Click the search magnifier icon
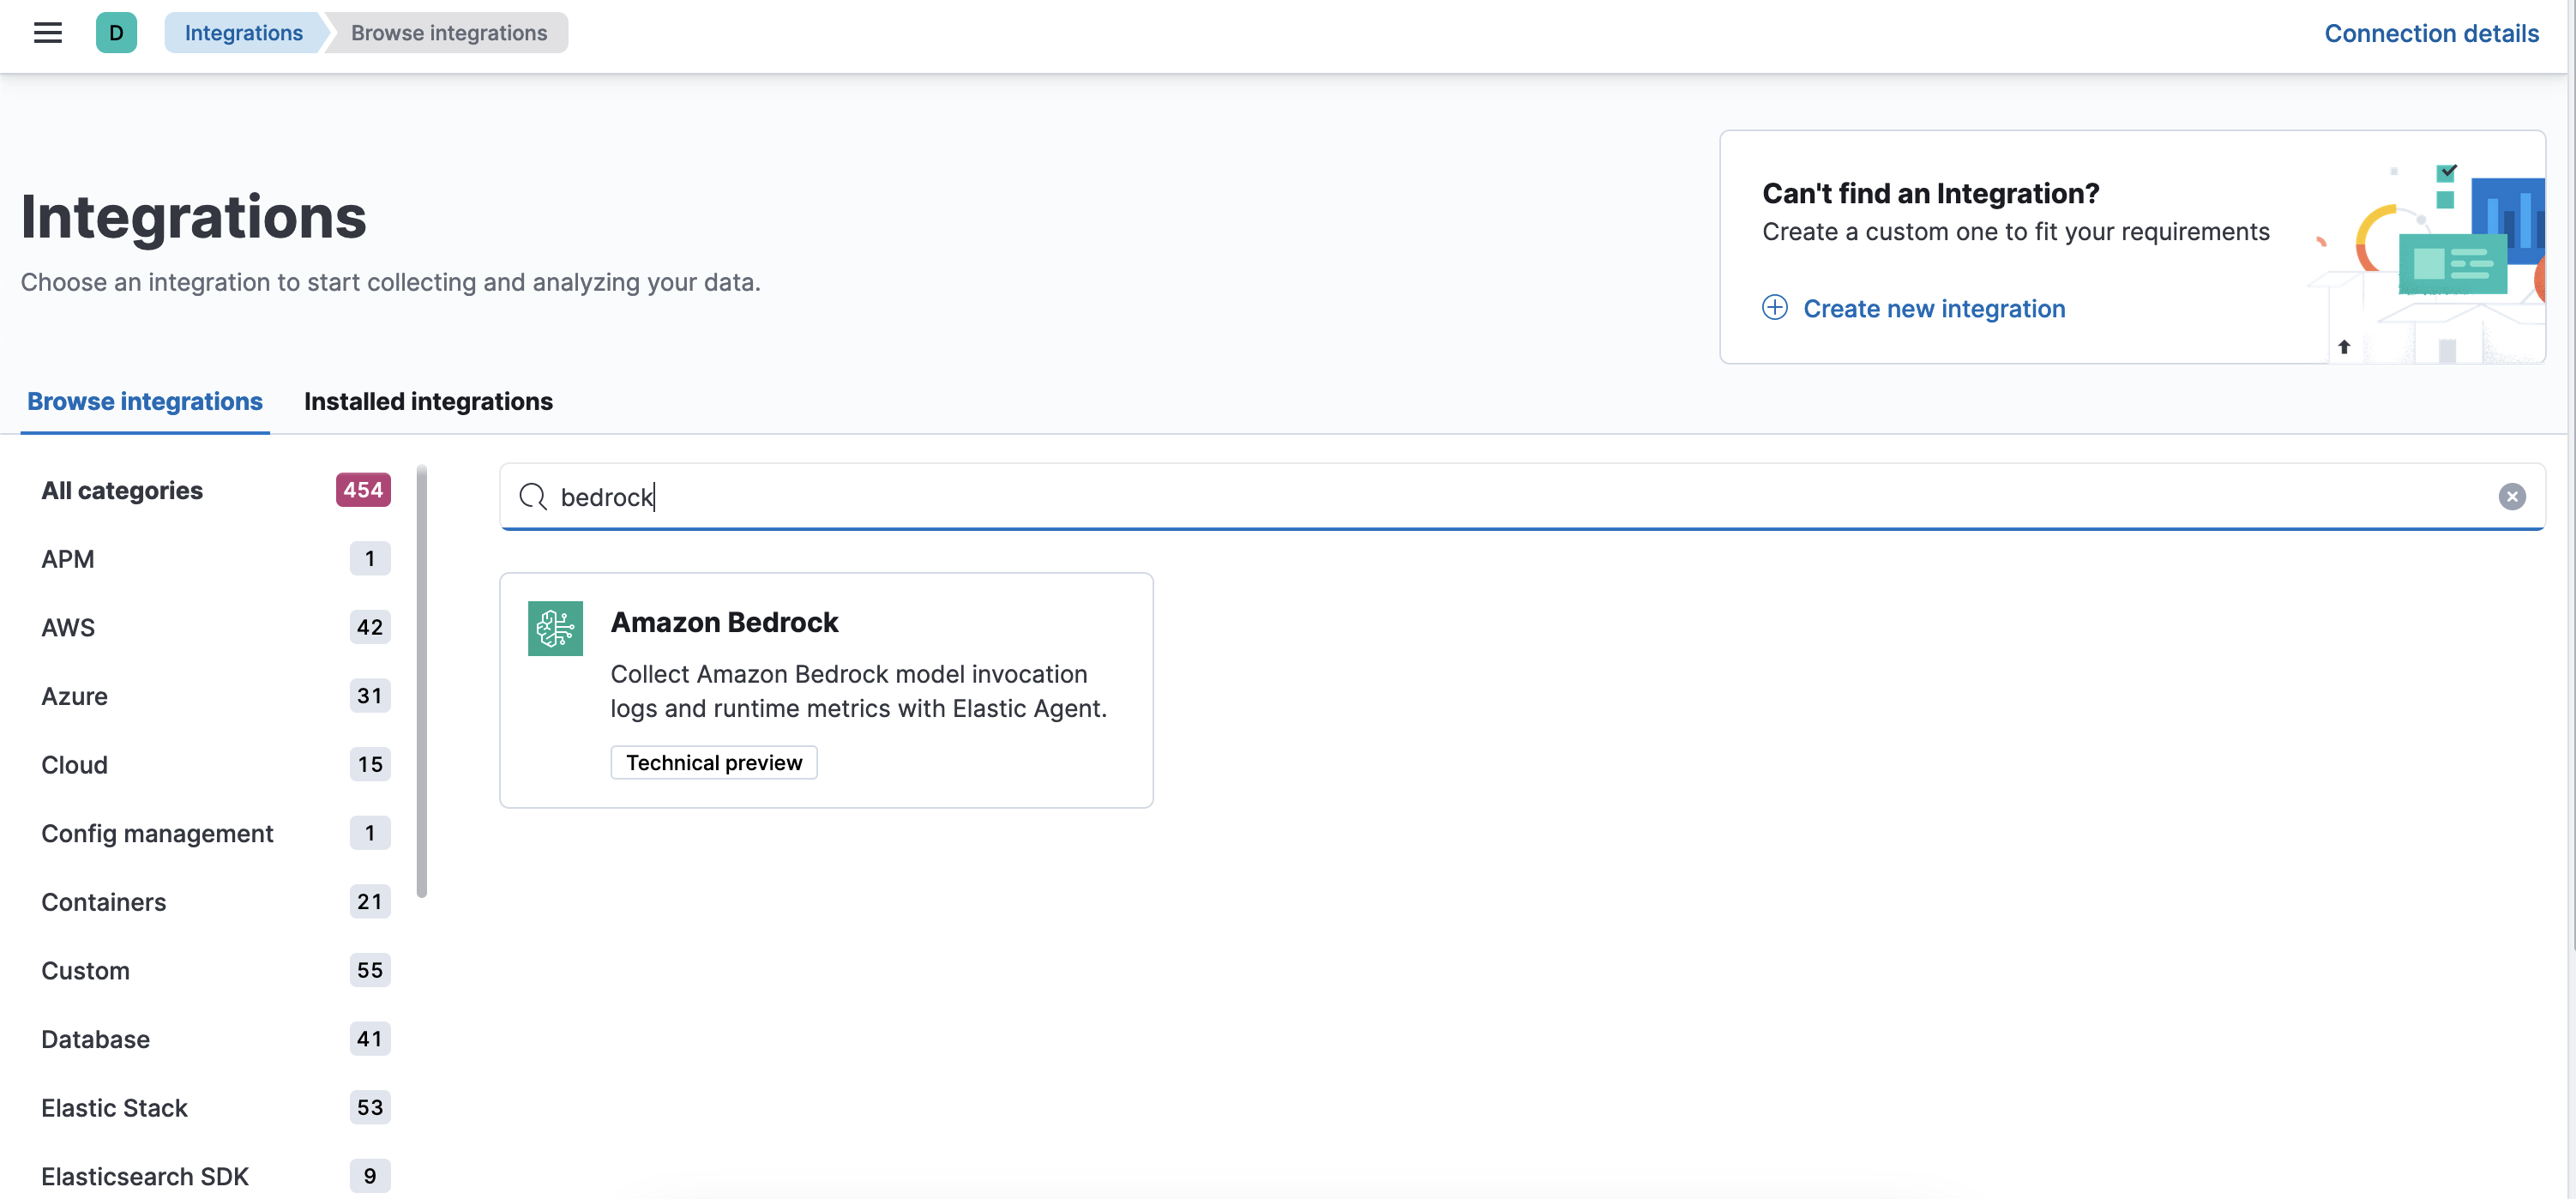The height and width of the screenshot is (1199, 2576). [533, 497]
